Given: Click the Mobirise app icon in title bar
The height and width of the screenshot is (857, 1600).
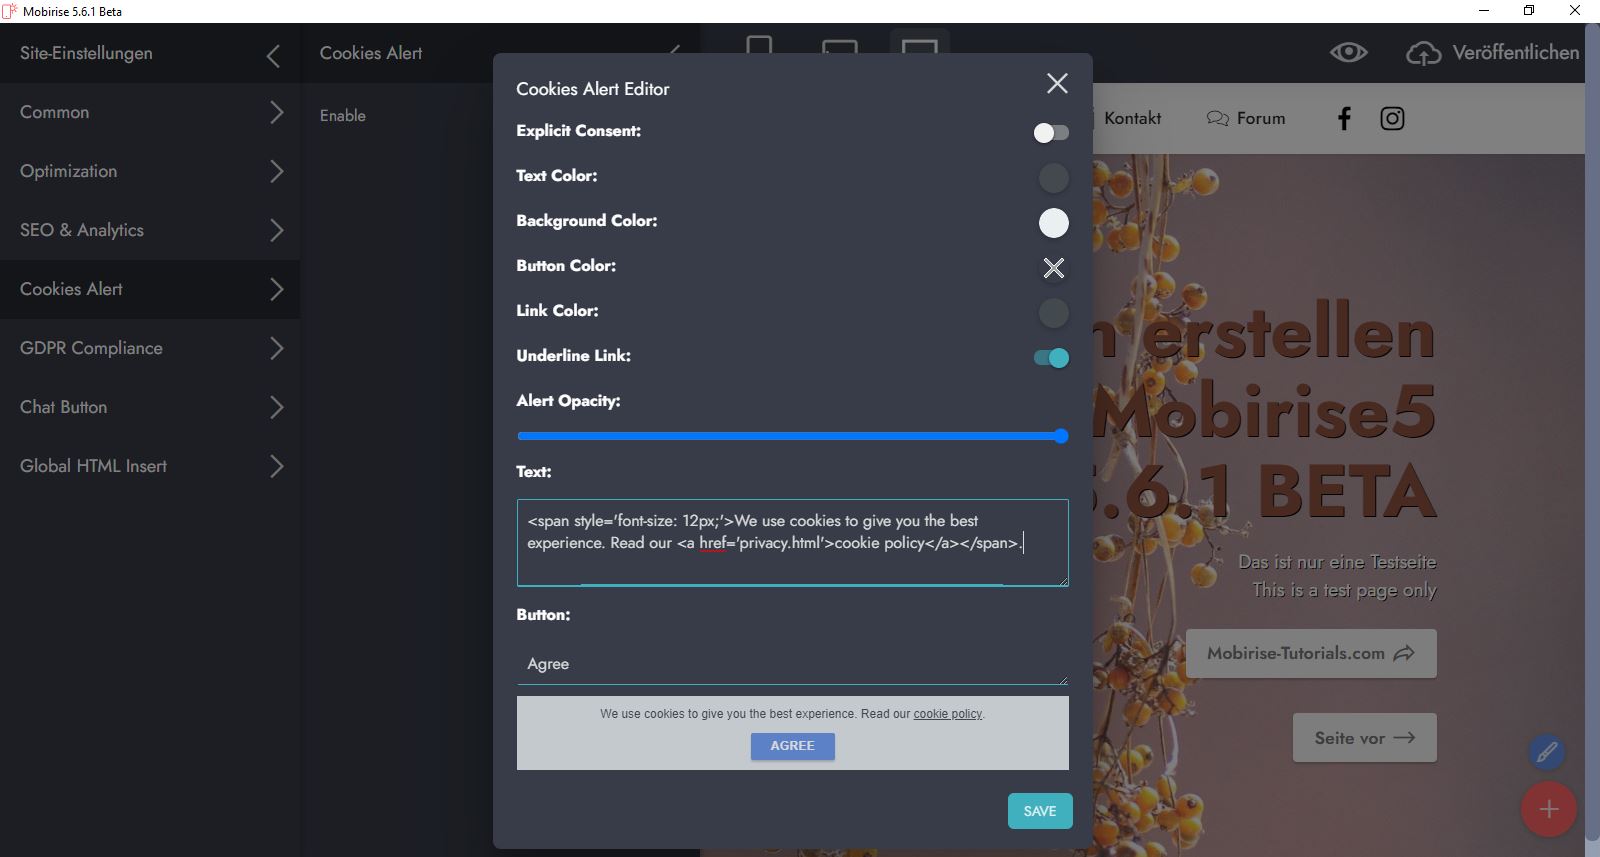Looking at the screenshot, I should (x=10, y=11).
